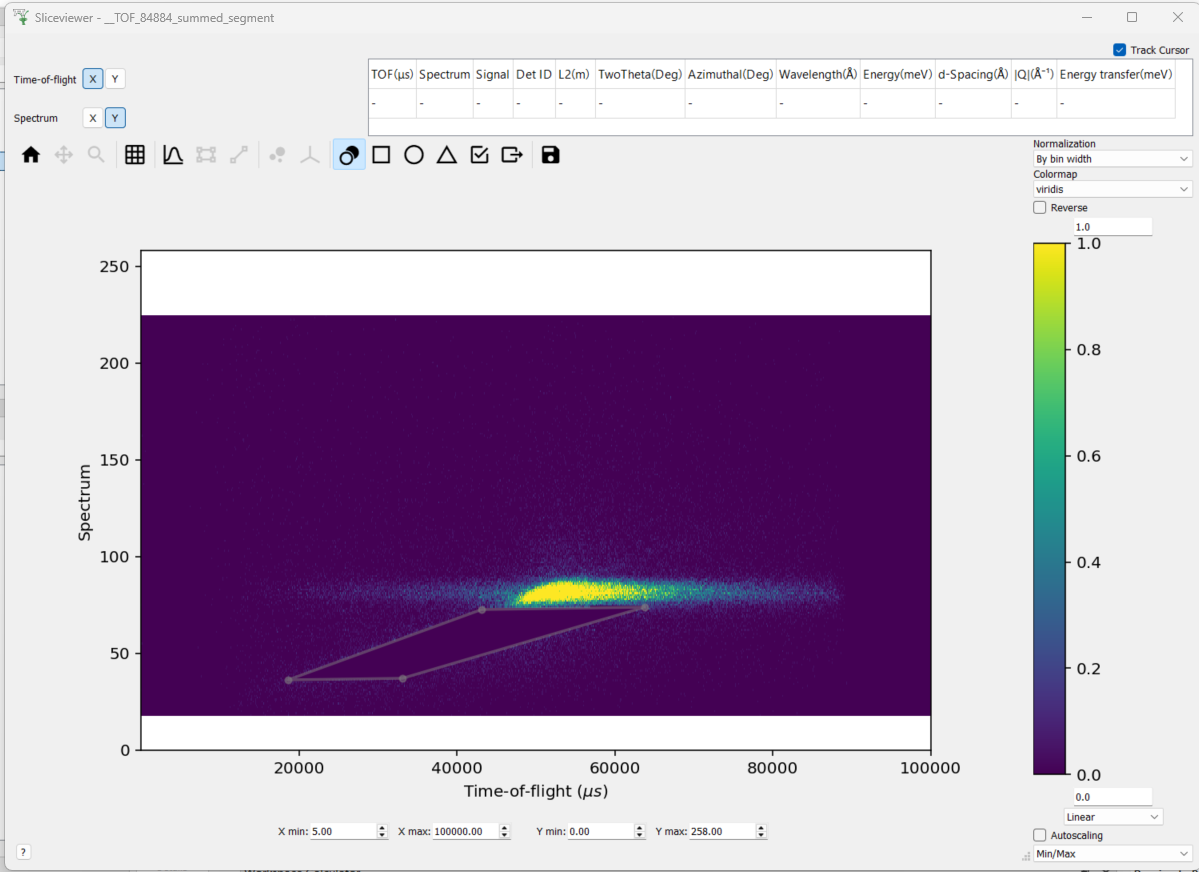Screen dimensions: 1199x872
Task: Toggle the overlapping circles masking tool
Action: click(349, 155)
